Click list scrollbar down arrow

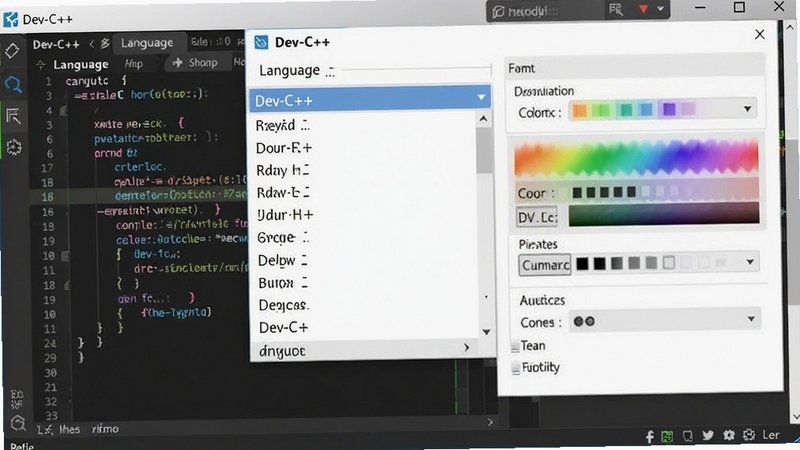point(486,332)
